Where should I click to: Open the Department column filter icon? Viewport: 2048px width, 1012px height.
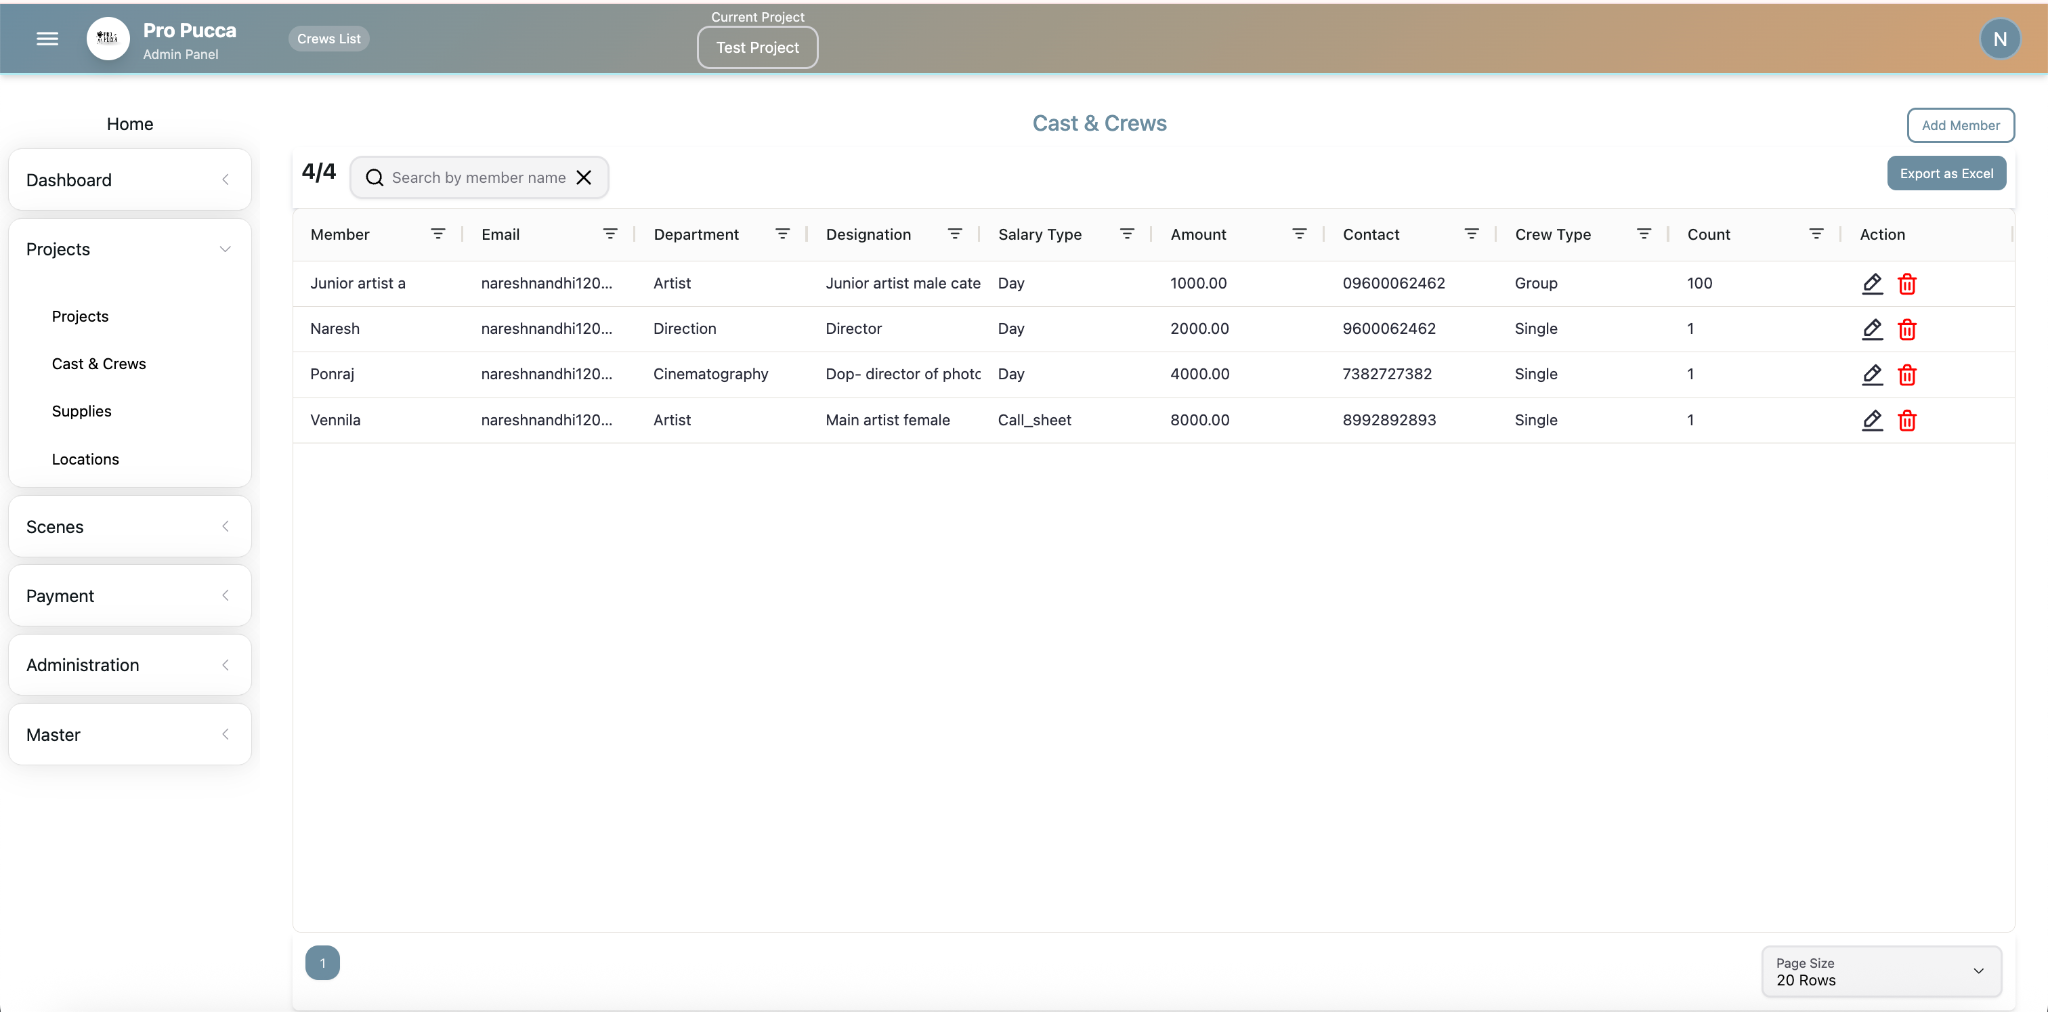(x=782, y=234)
